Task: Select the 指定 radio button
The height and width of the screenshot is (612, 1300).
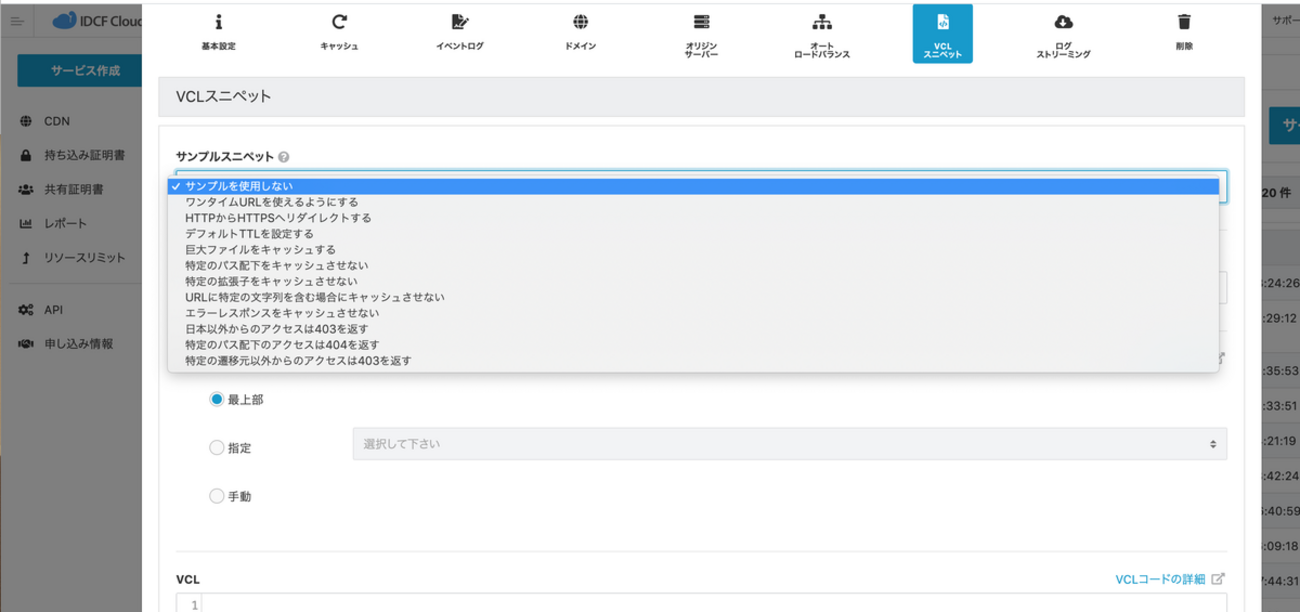Action: (216, 448)
